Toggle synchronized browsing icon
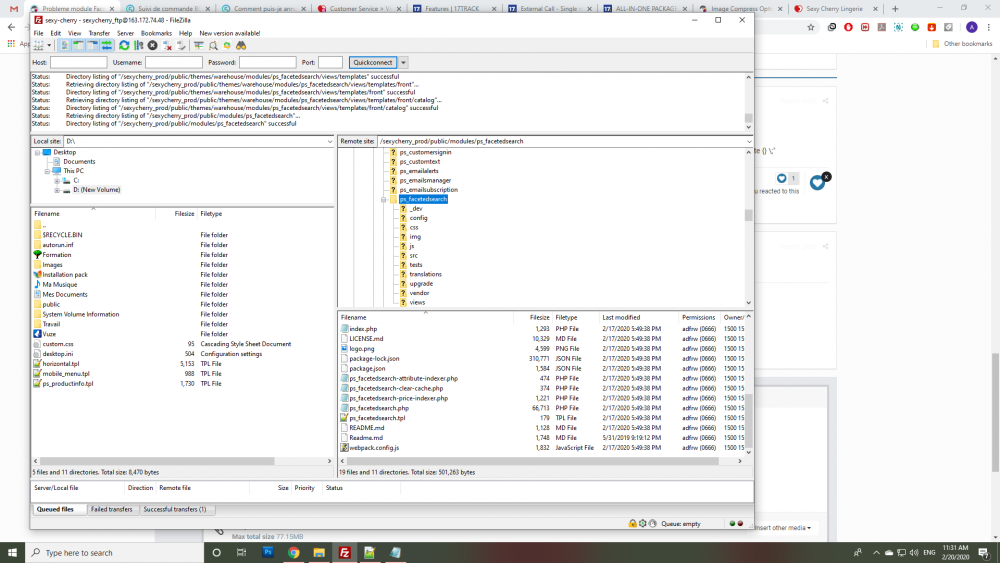This screenshot has height=563, width=1000. 227,45
